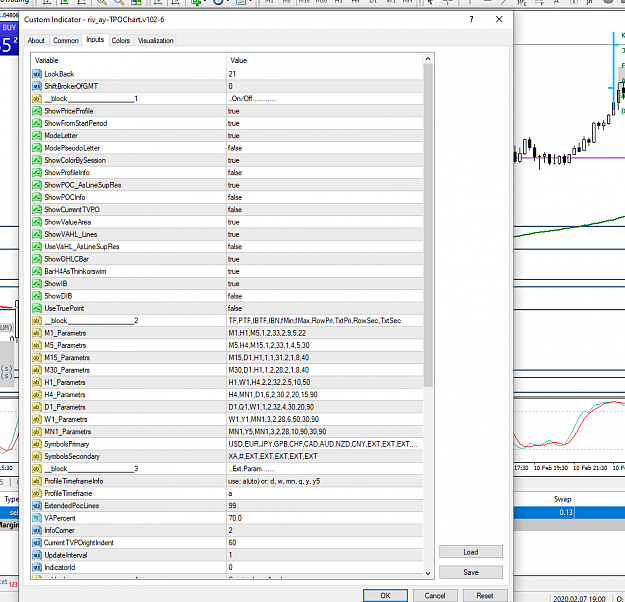This screenshot has width=625, height=602.
Task: Reset the inputs to defaults
Action: click(x=485, y=596)
